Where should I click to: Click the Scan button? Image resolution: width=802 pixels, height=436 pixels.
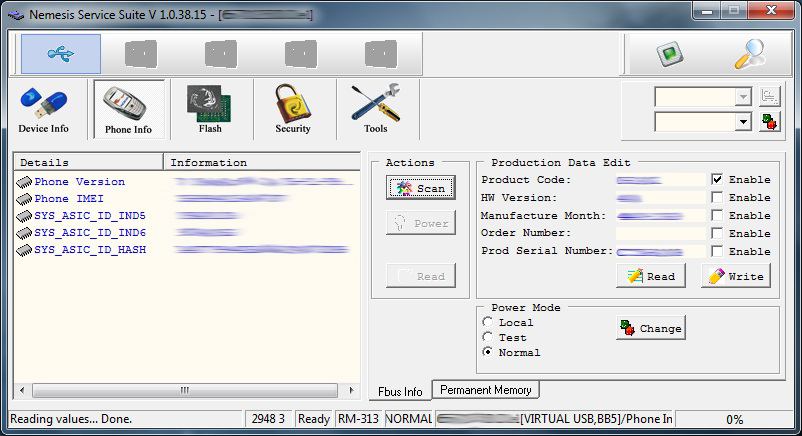[x=420, y=188]
